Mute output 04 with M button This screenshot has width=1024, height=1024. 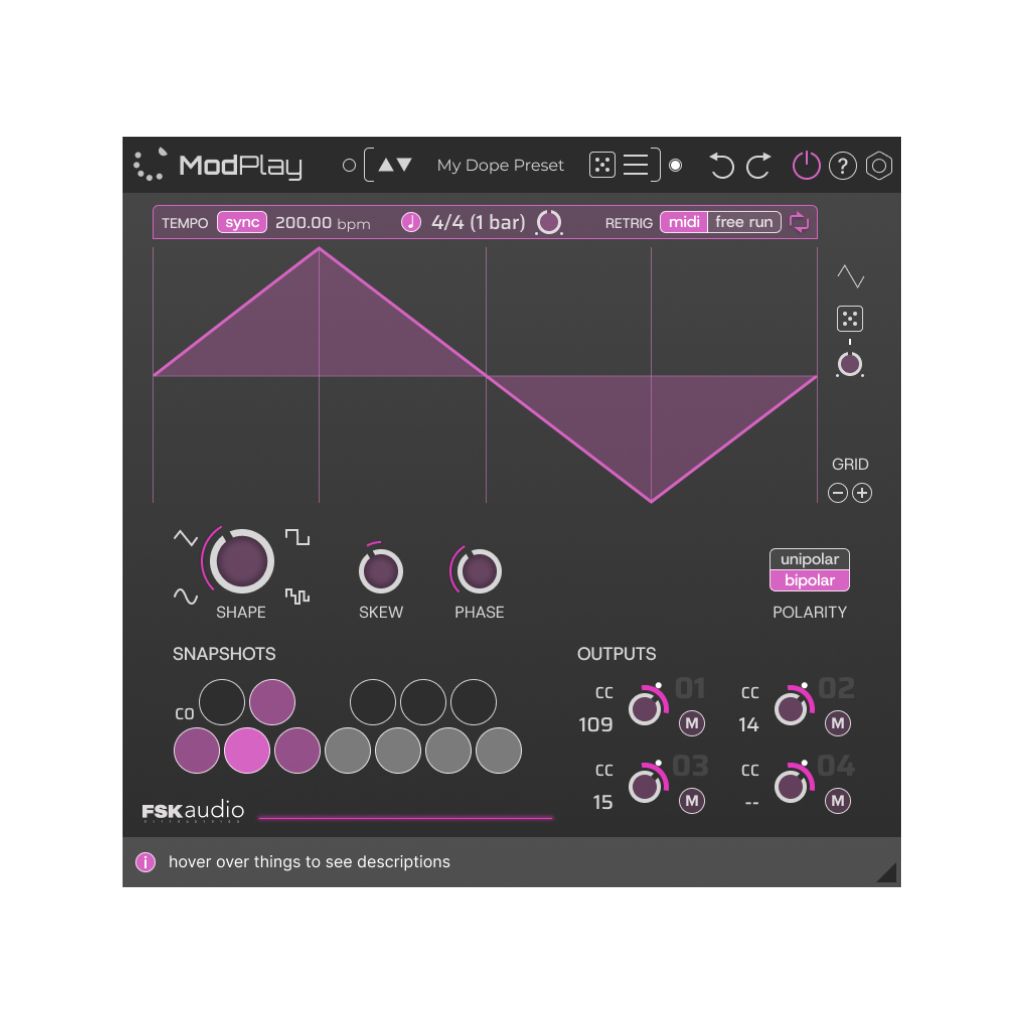(x=838, y=801)
